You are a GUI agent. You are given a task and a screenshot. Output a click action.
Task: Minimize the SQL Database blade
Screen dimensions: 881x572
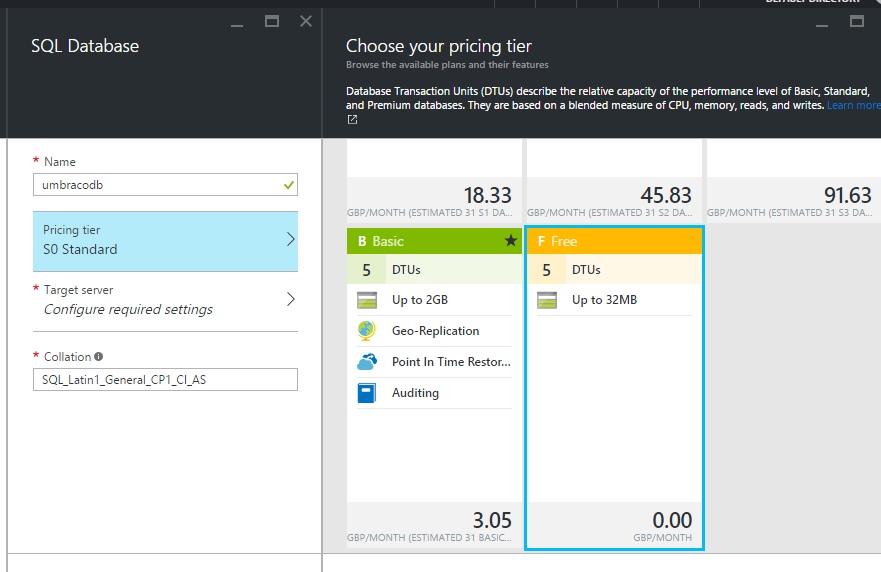237,24
